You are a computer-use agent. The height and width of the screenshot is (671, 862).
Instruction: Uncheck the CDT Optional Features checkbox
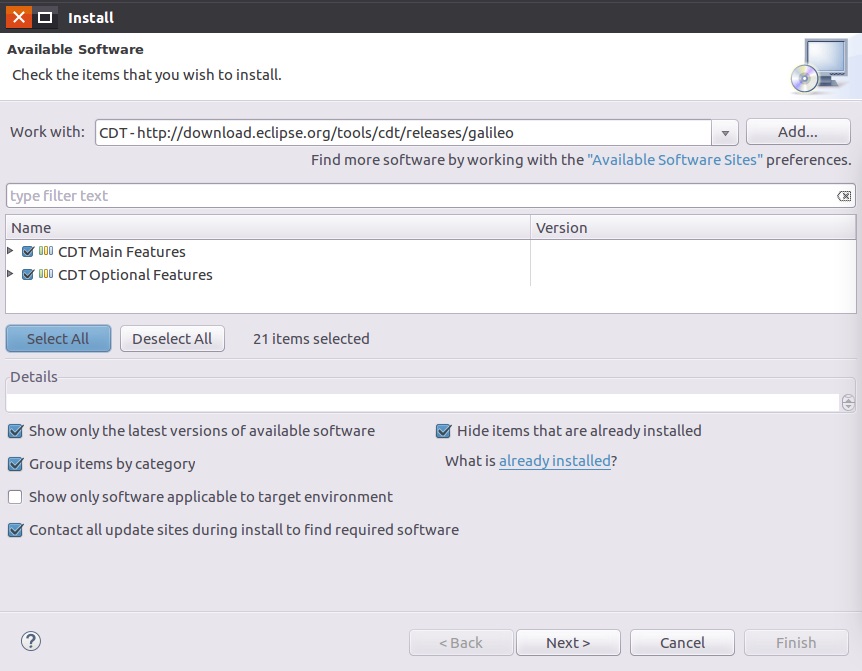pos(28,275)
